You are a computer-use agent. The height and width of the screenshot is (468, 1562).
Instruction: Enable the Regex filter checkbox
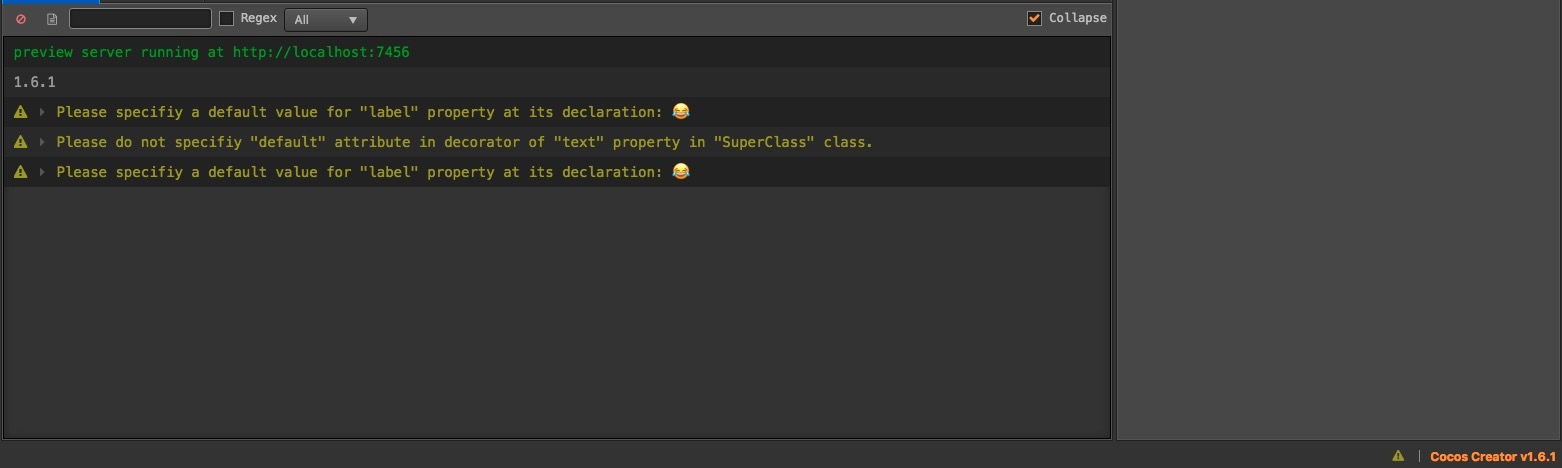[227, 18]
